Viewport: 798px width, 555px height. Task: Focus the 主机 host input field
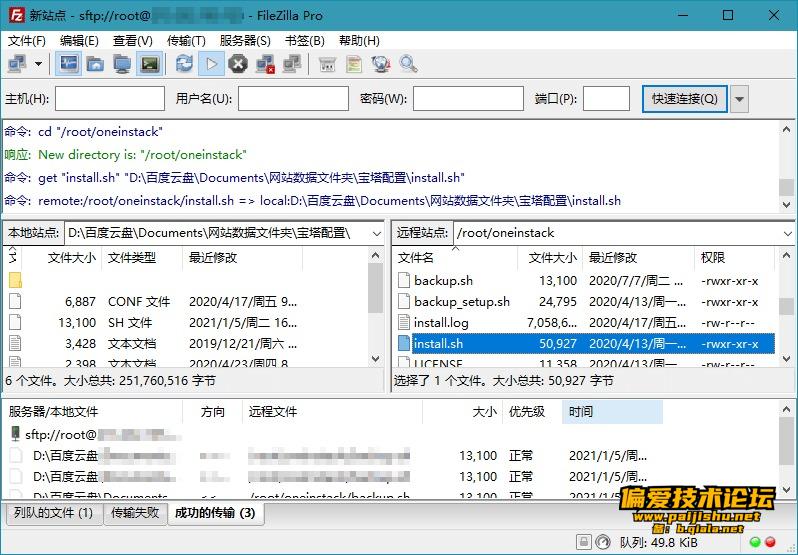(110, 98)
